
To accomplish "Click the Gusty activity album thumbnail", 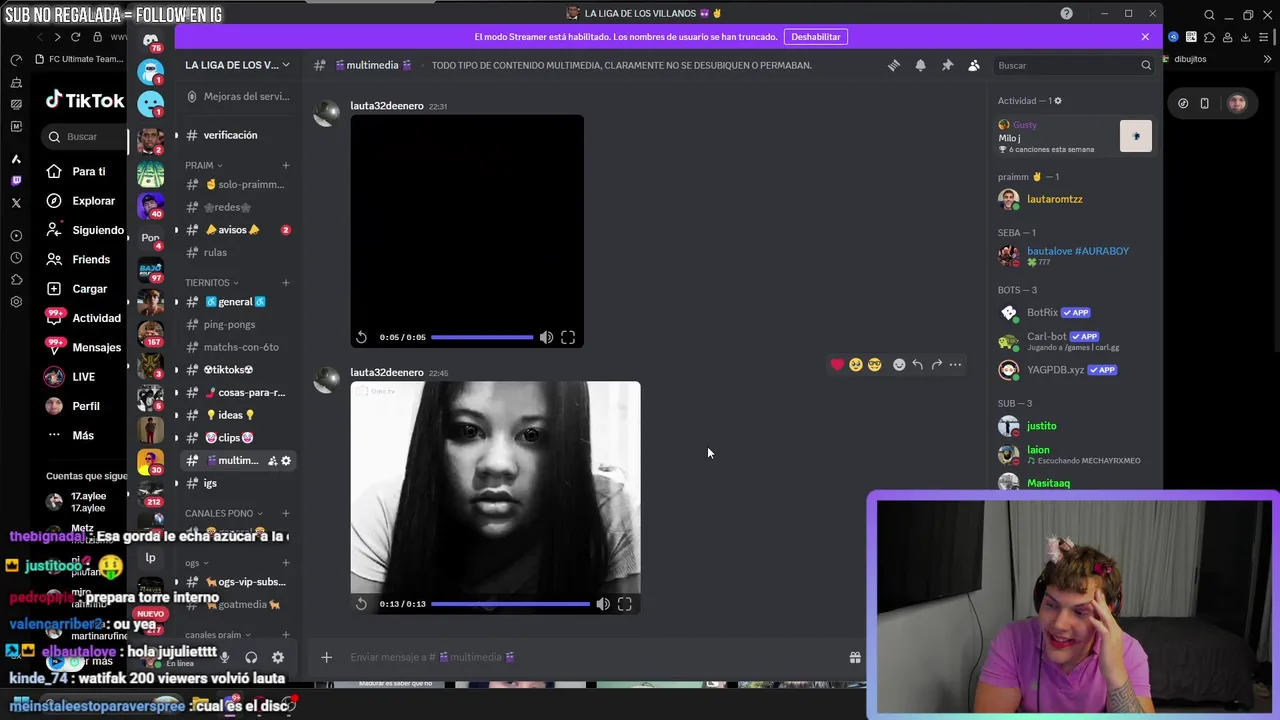I will click(x=1136, y=136).
